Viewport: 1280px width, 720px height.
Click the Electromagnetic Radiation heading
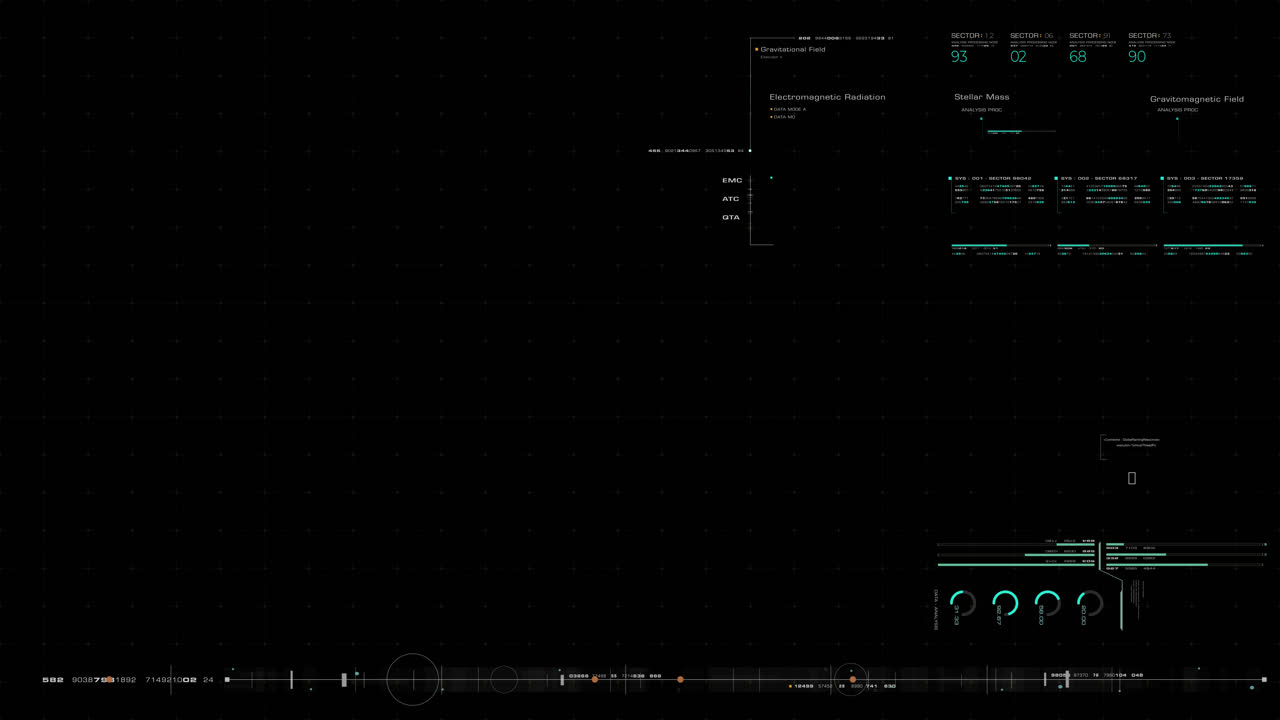tap(827, 96)
